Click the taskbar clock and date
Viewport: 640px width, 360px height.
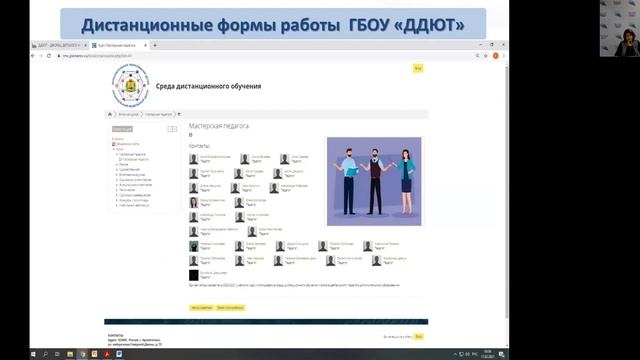488,354
